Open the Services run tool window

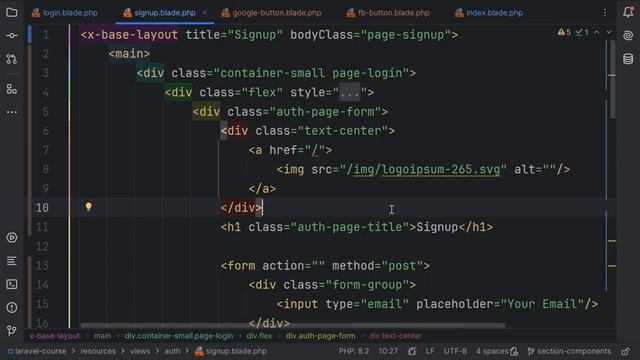click(x=11, y=238)
